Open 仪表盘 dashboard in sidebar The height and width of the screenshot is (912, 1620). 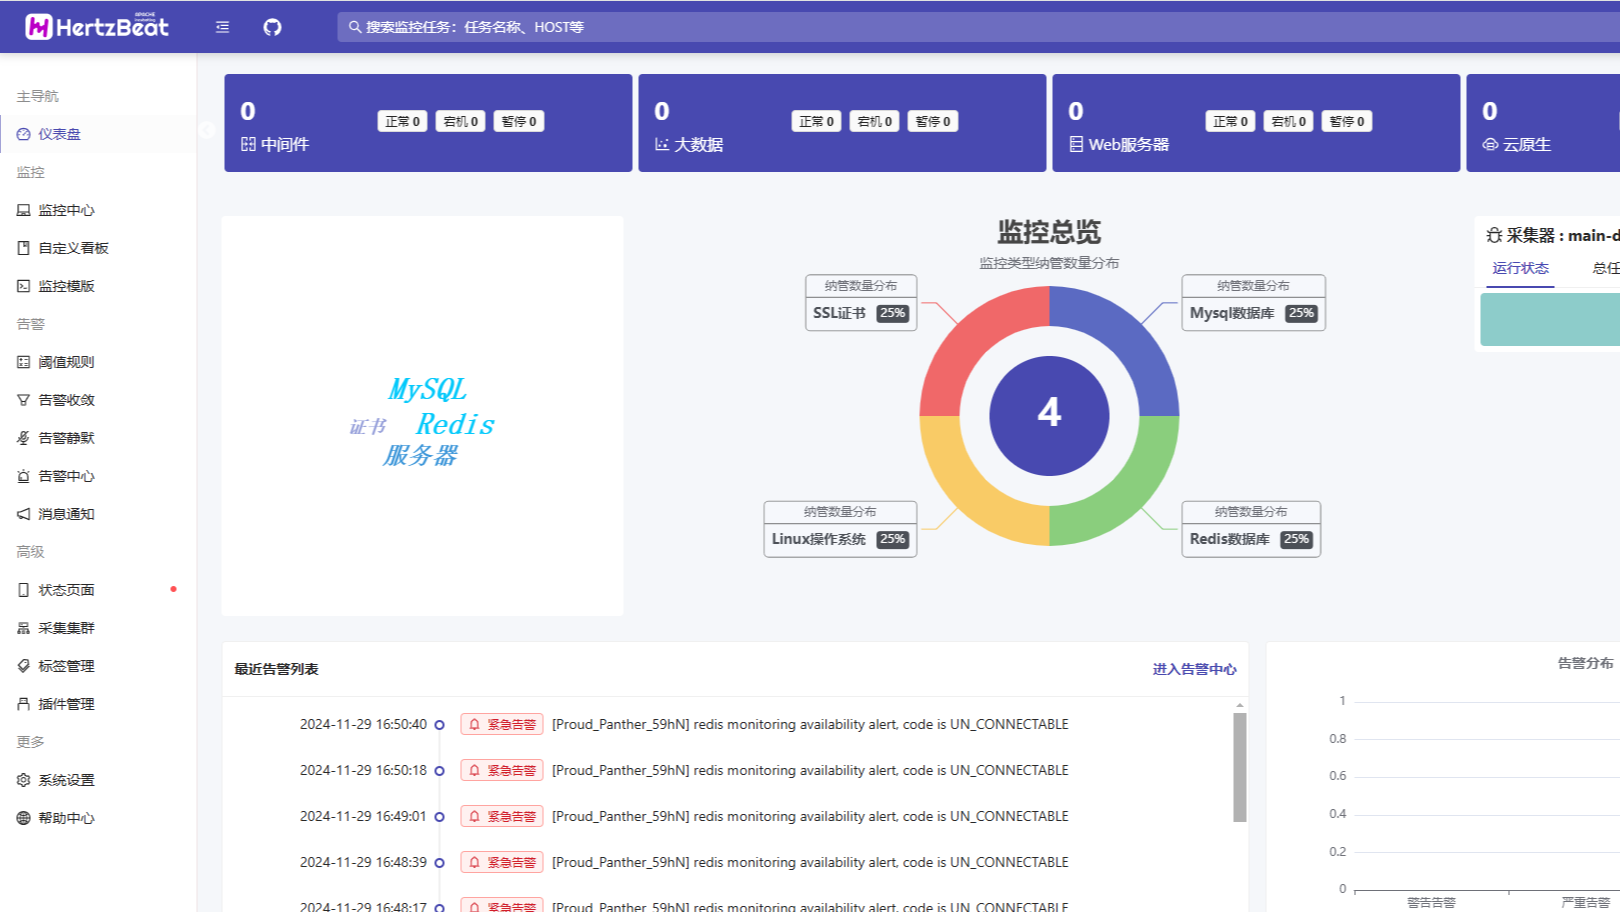point(98,134)
